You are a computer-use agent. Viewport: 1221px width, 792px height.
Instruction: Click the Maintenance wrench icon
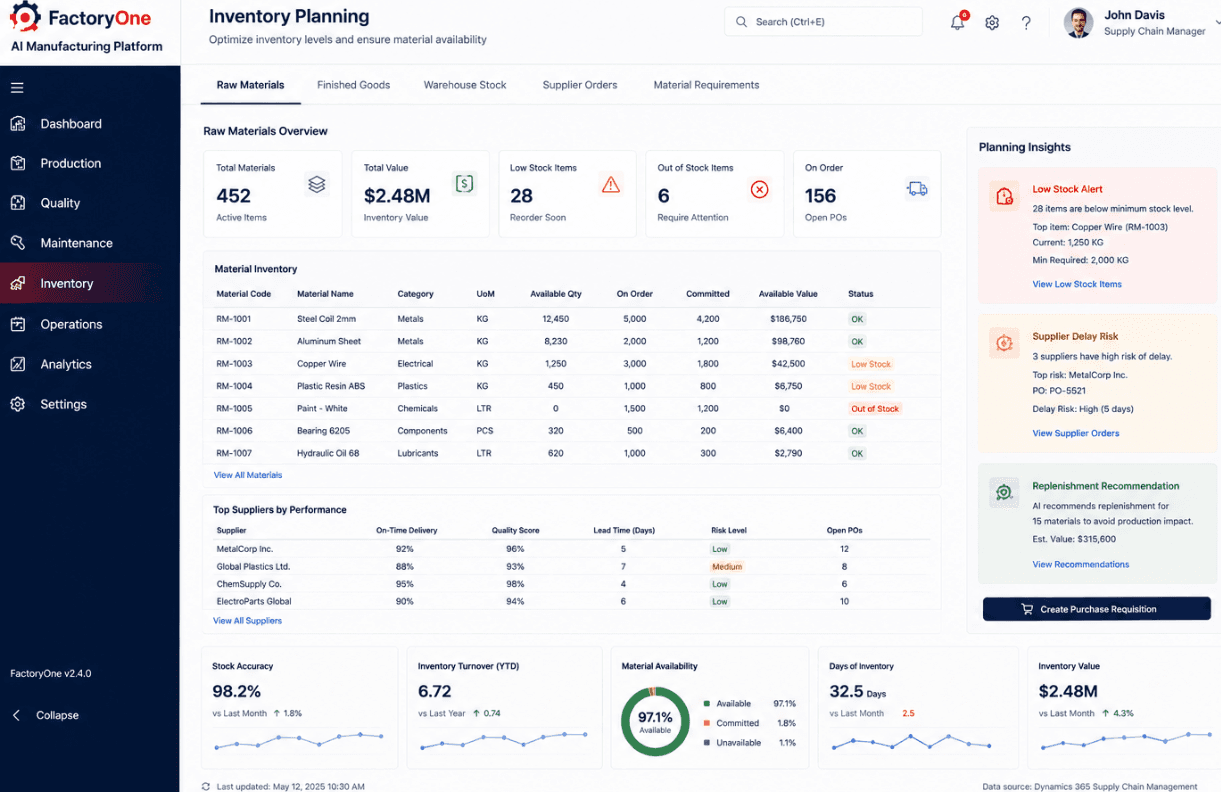click(18, 243)
